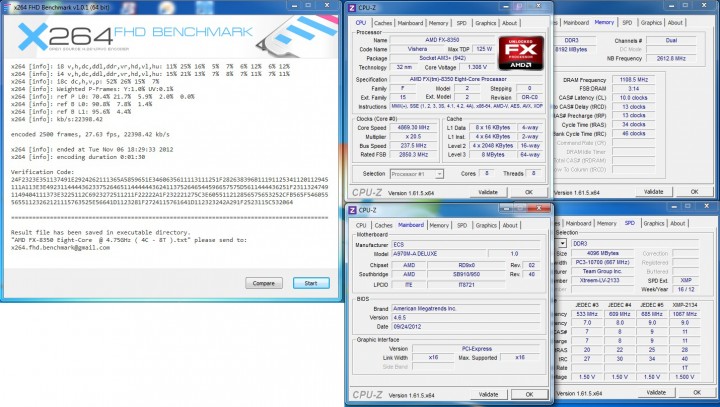Screen dimensions: 720x407
Task: Click OK in the ECS mainboard window
Action: pyautogui.click(x=529, y=394)
